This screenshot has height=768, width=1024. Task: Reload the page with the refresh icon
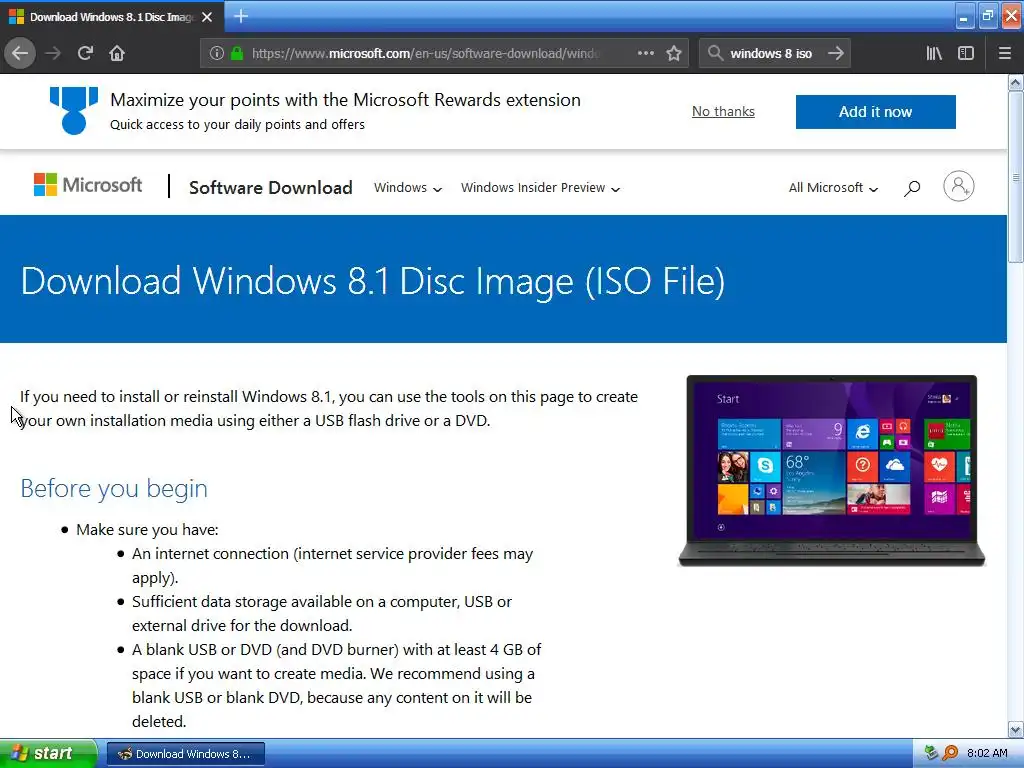85,53
